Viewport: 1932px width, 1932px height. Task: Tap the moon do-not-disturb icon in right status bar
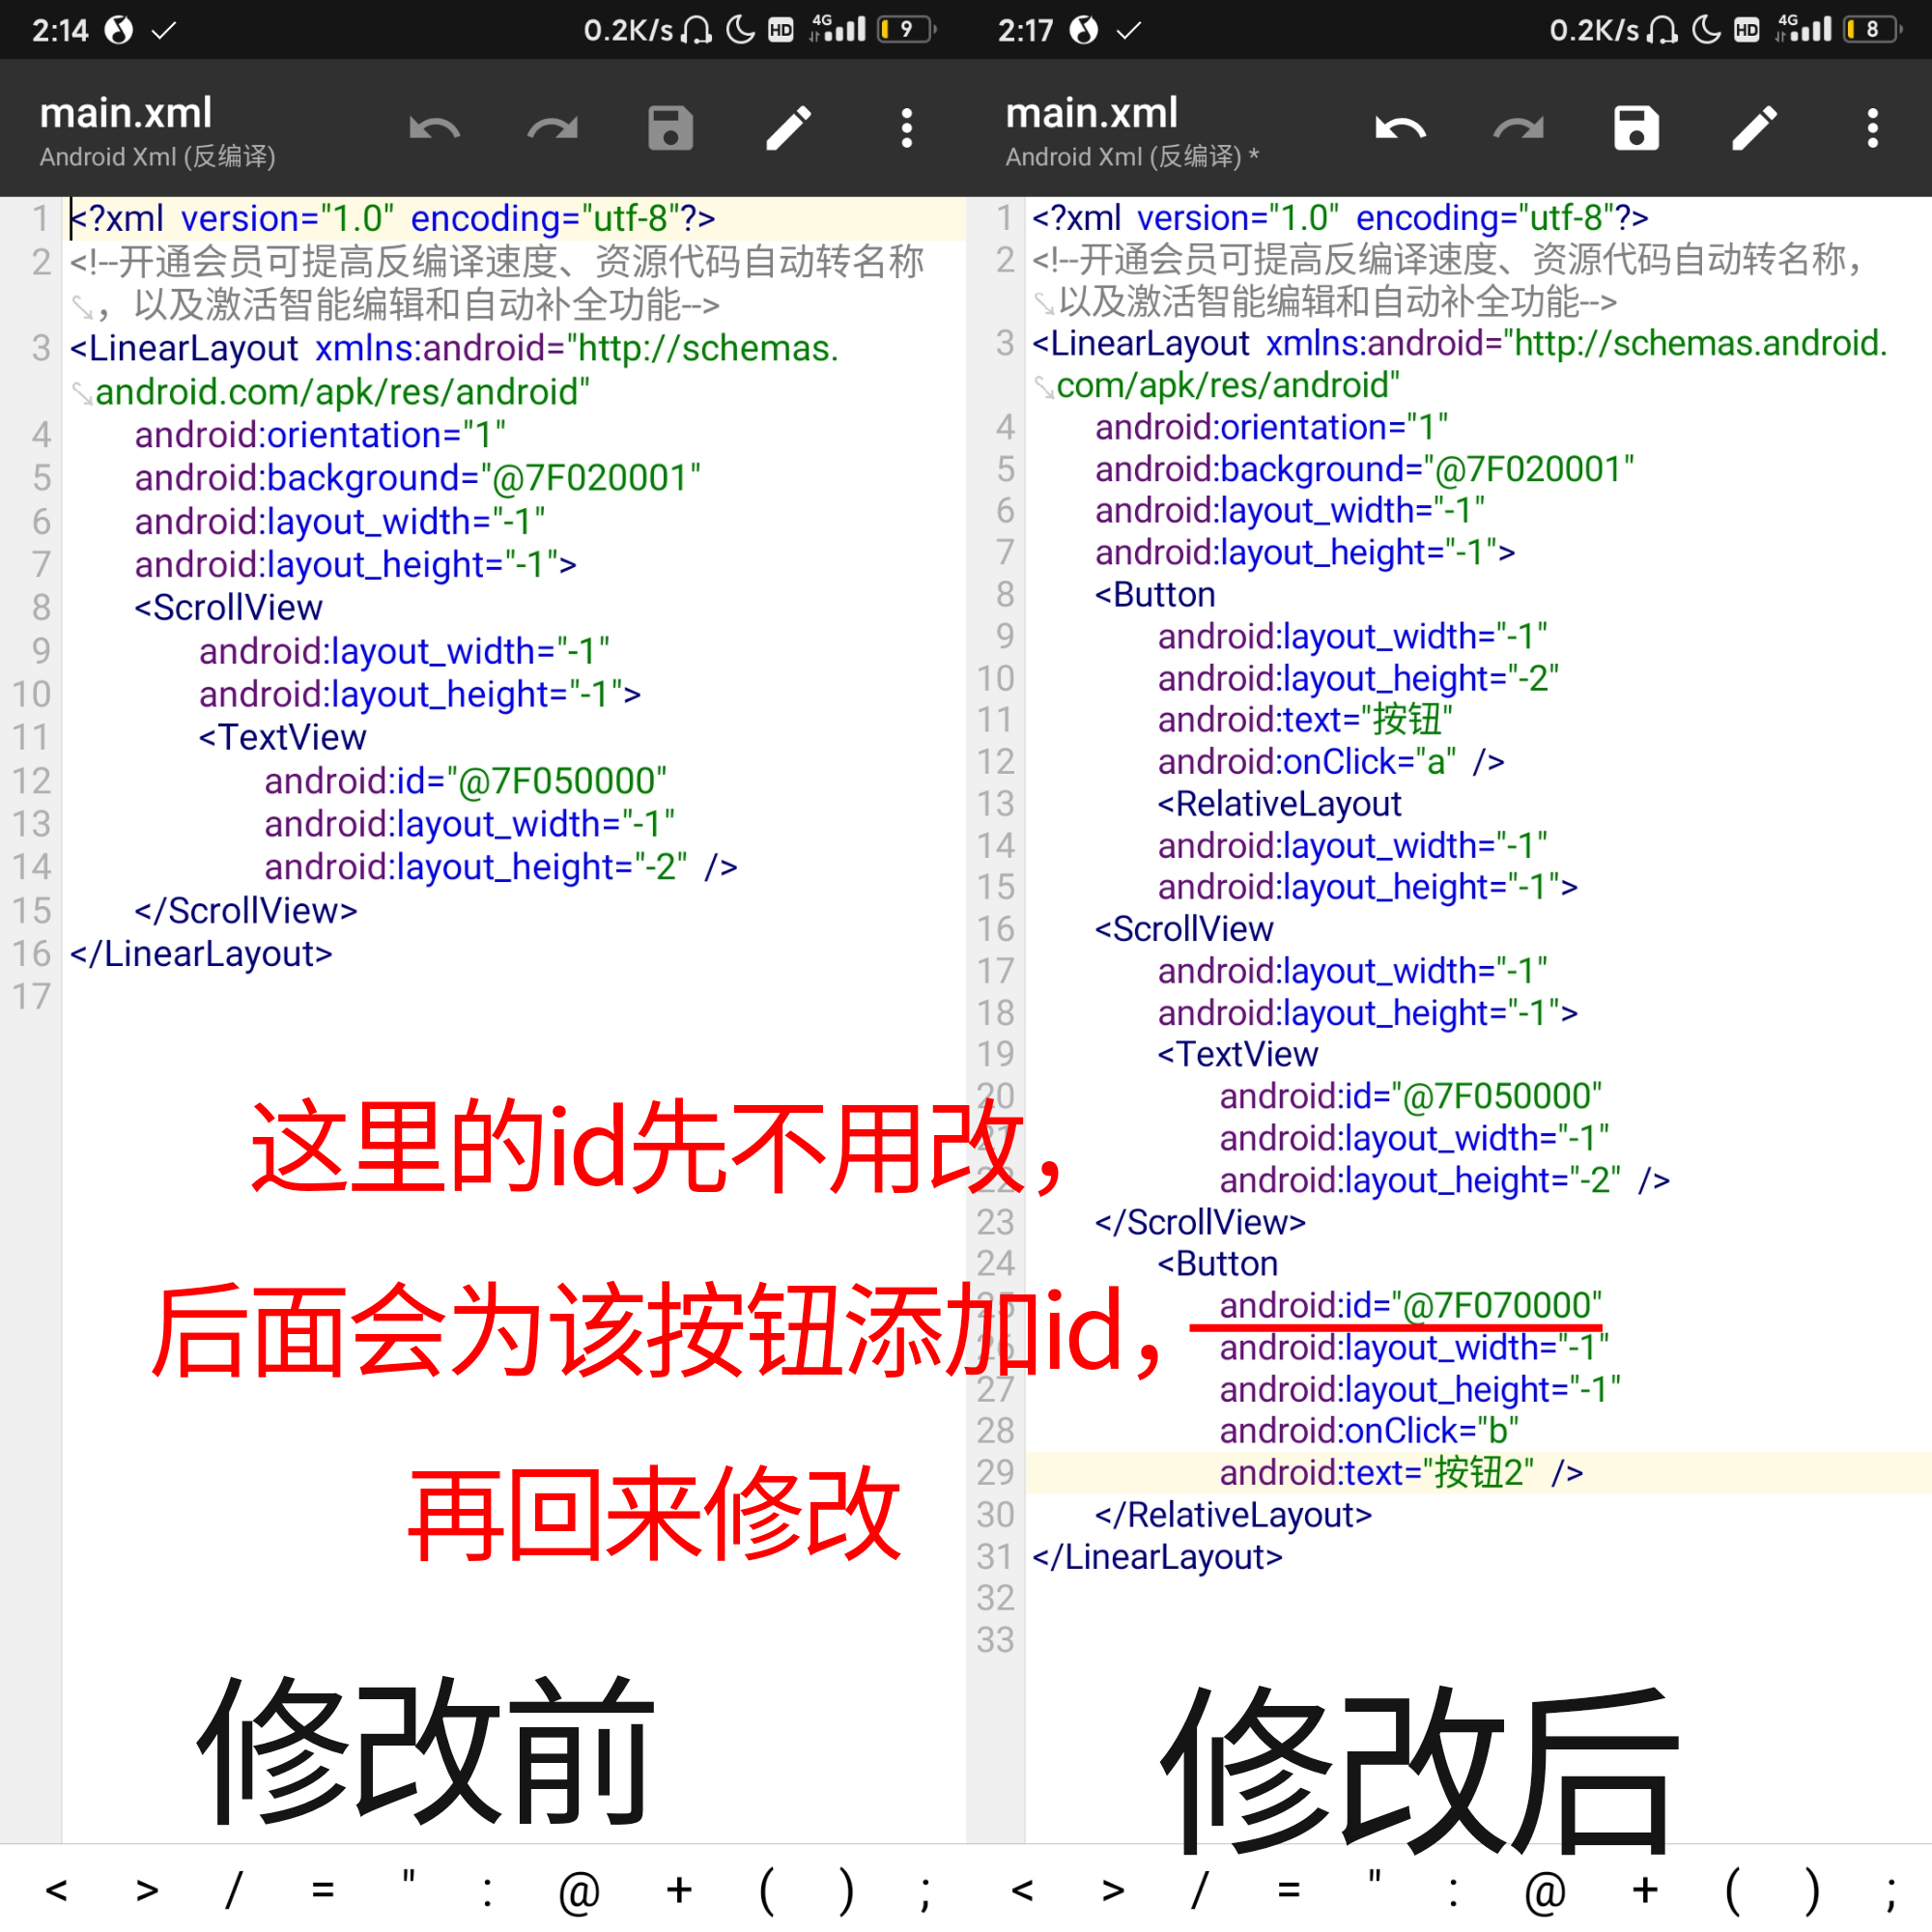click(1705, 29)
